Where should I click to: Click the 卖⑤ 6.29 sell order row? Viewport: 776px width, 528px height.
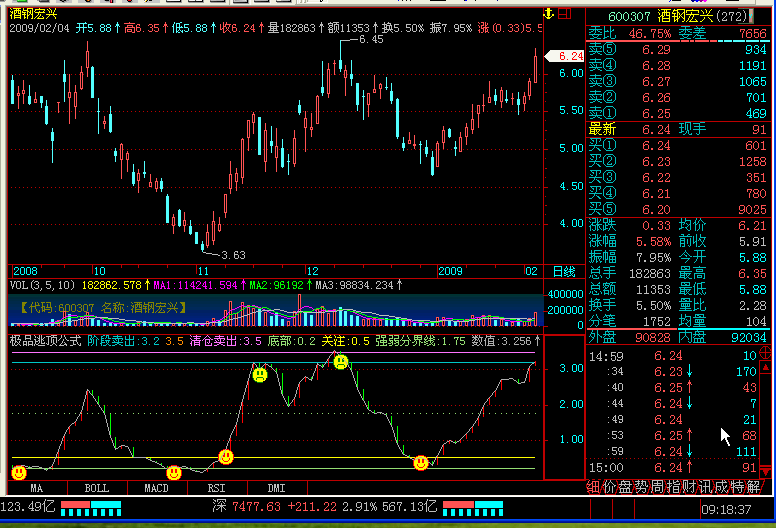click(678, 49)
